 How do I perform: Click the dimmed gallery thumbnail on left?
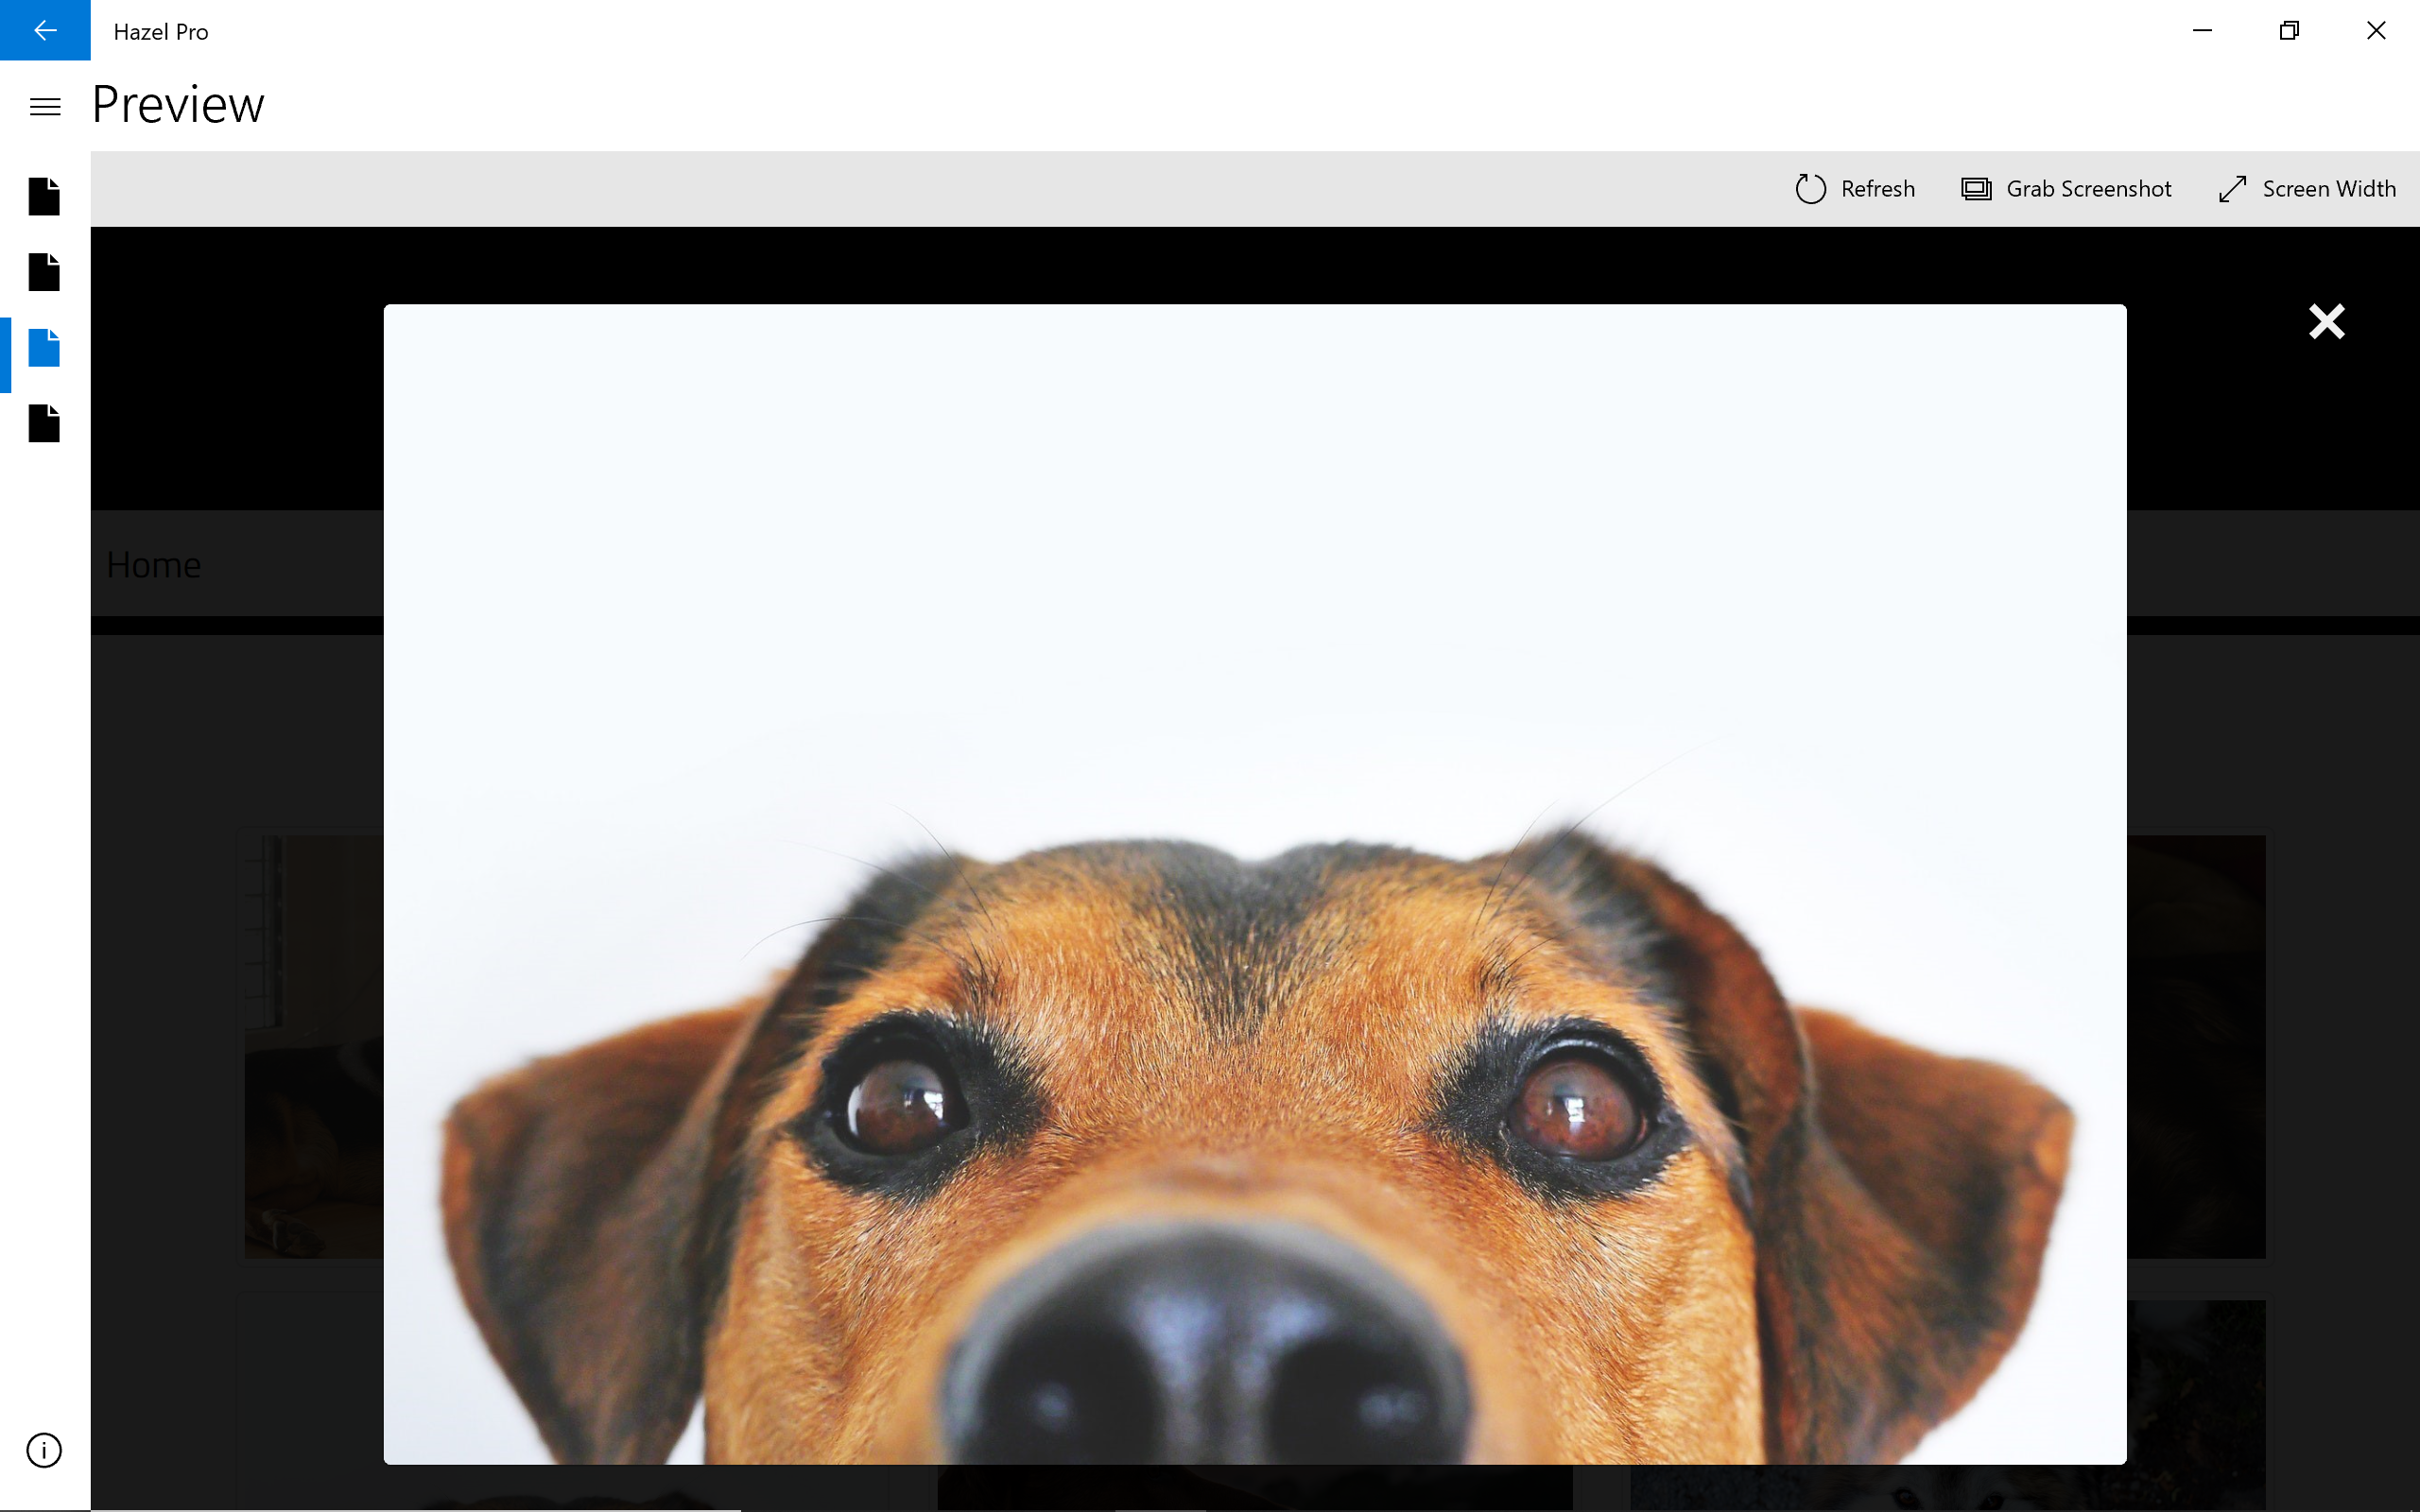[x=314, y=1047]
